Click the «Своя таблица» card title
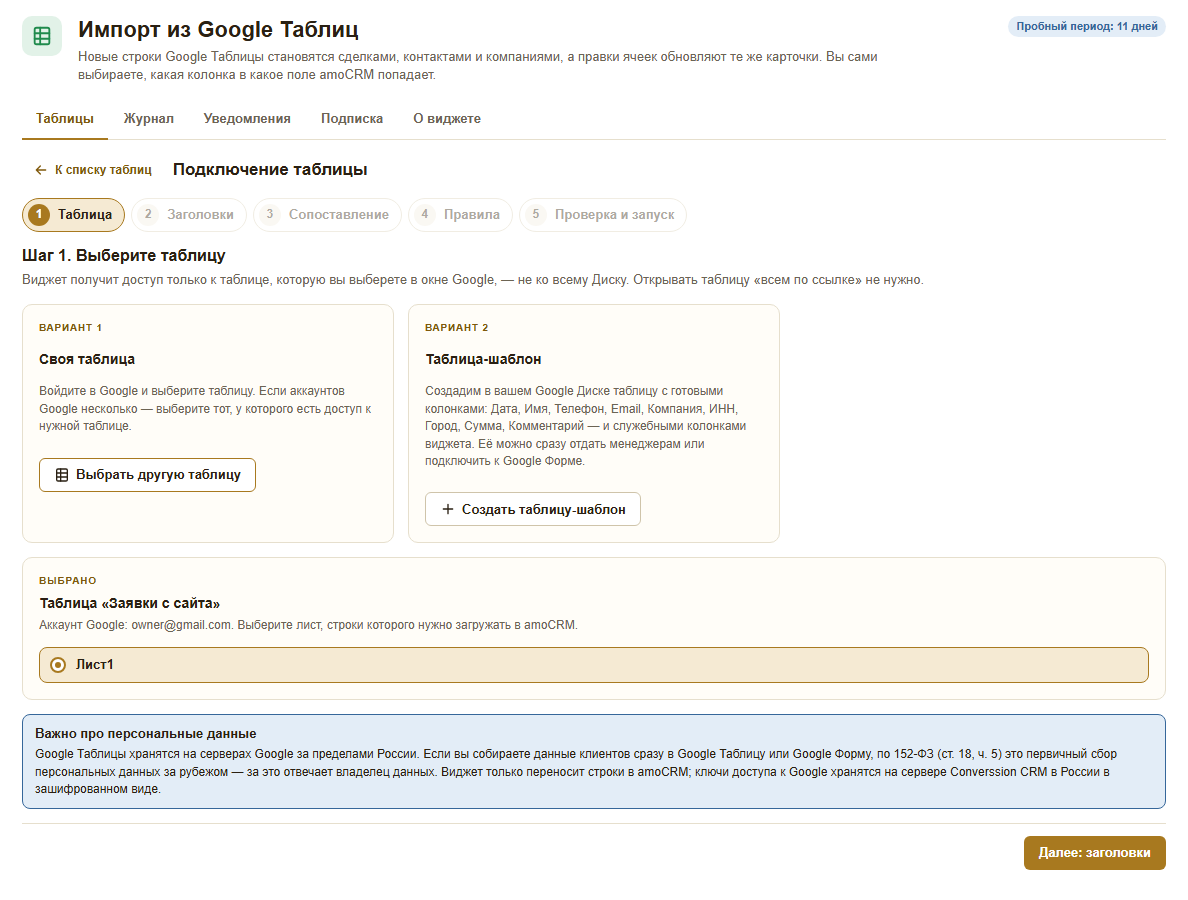The image size is (1188, 900). tap(87, 359)
